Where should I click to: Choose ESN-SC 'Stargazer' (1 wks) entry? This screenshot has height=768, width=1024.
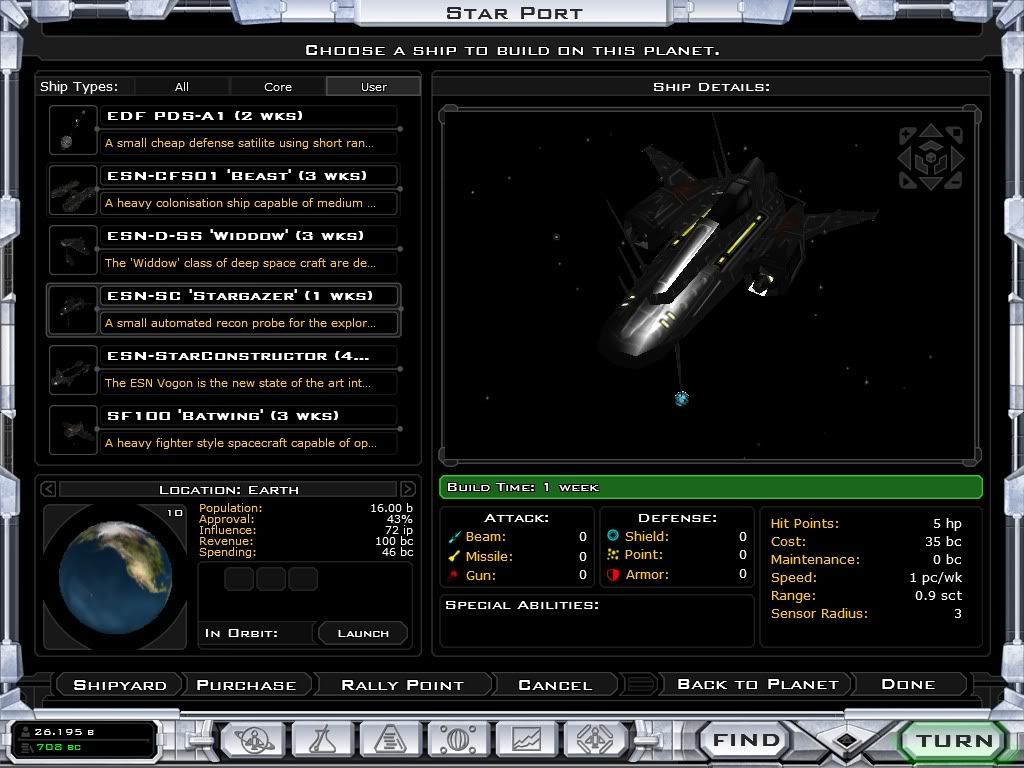coord(248,296)
